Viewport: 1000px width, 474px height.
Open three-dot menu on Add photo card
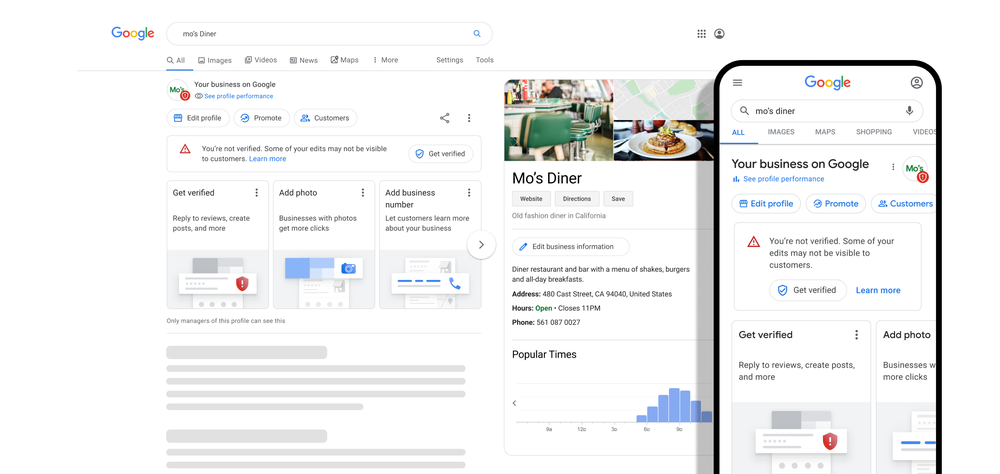click(363, 193)
